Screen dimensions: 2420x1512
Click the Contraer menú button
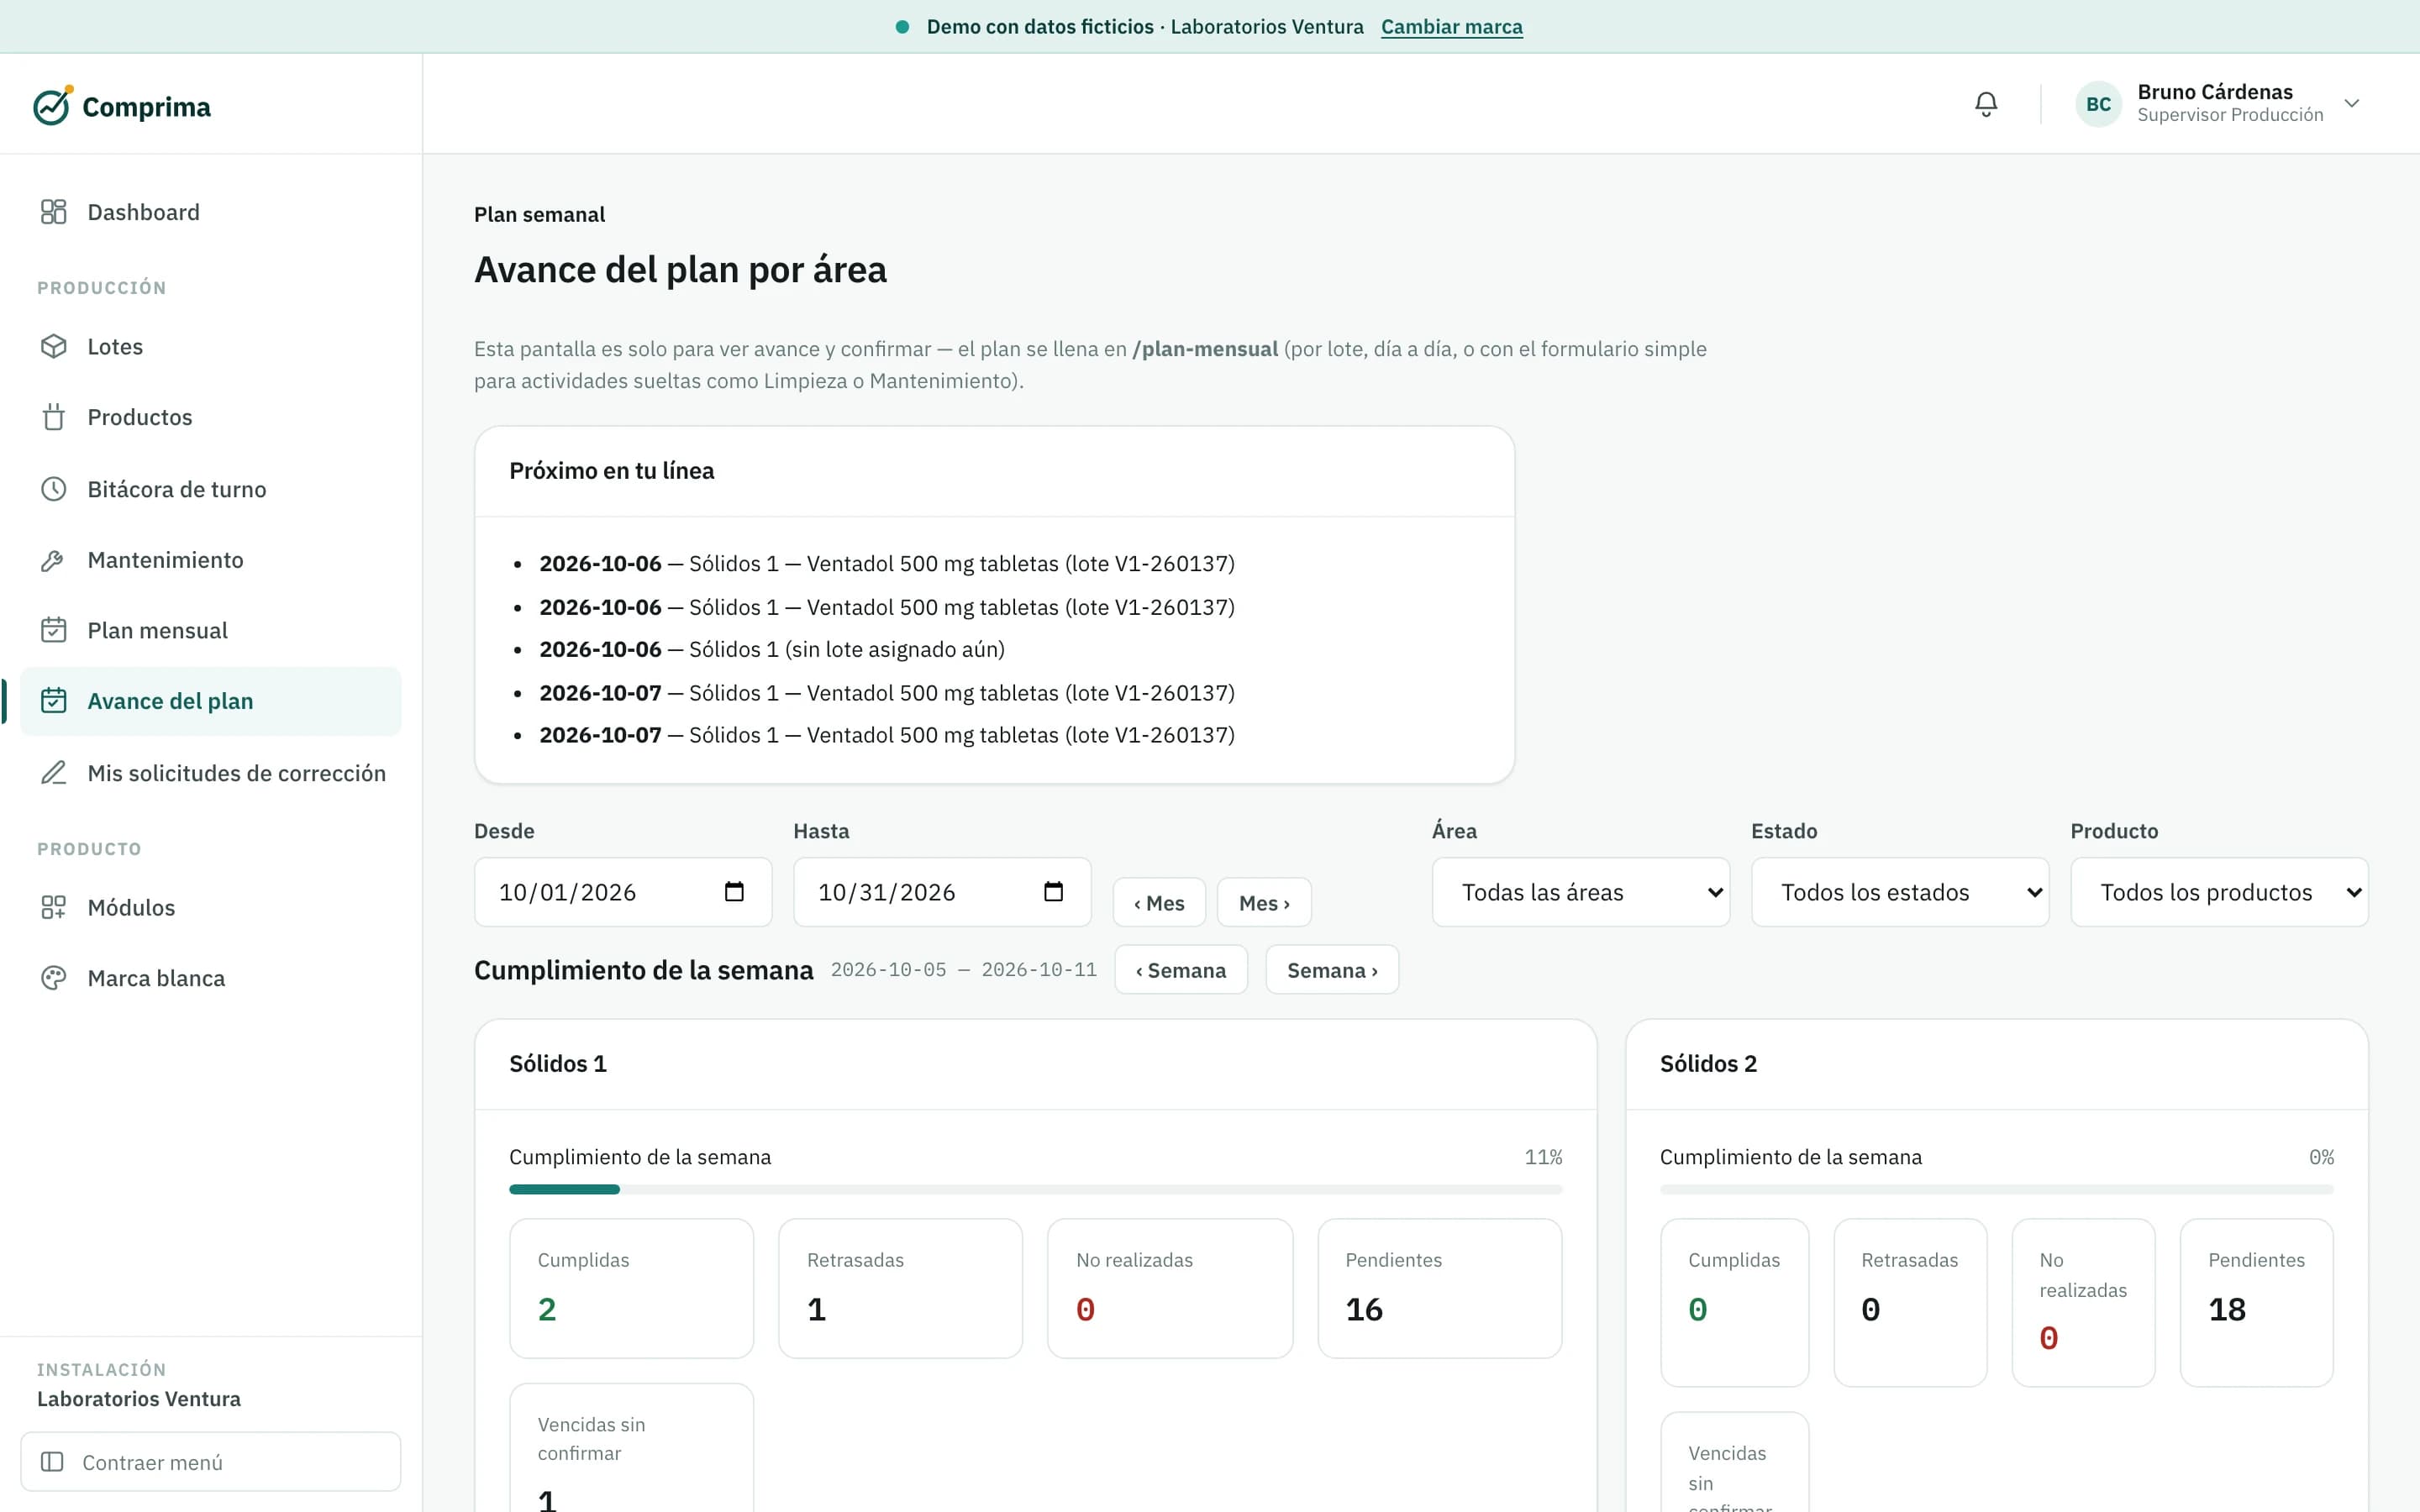[211, 1462]
